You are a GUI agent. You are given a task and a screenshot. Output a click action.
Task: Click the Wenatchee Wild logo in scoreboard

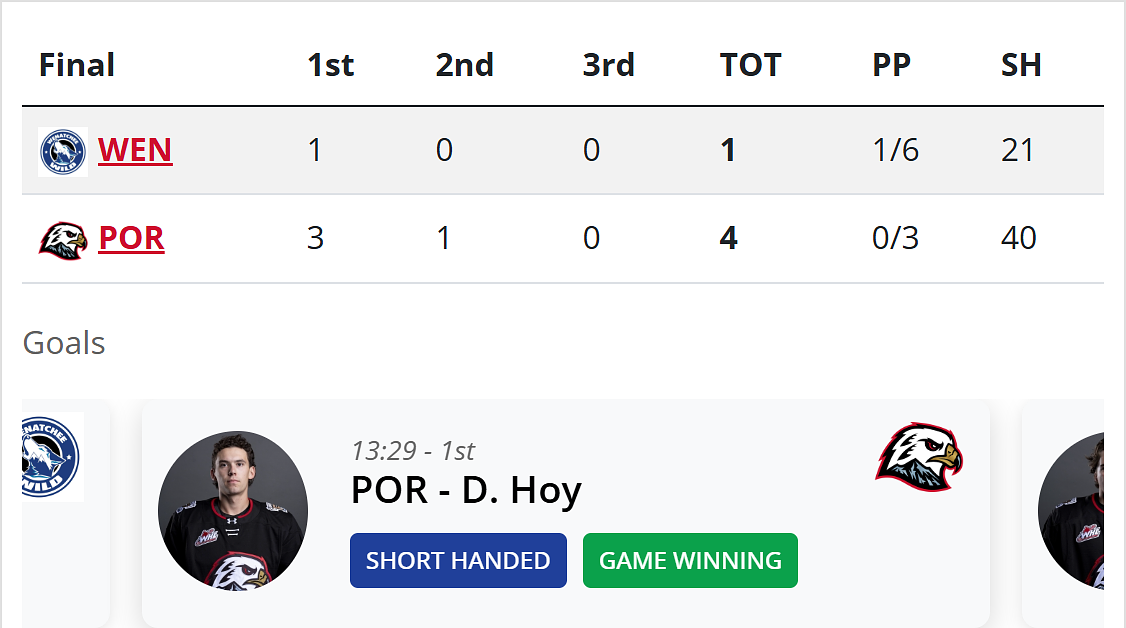tap(63, 151)
